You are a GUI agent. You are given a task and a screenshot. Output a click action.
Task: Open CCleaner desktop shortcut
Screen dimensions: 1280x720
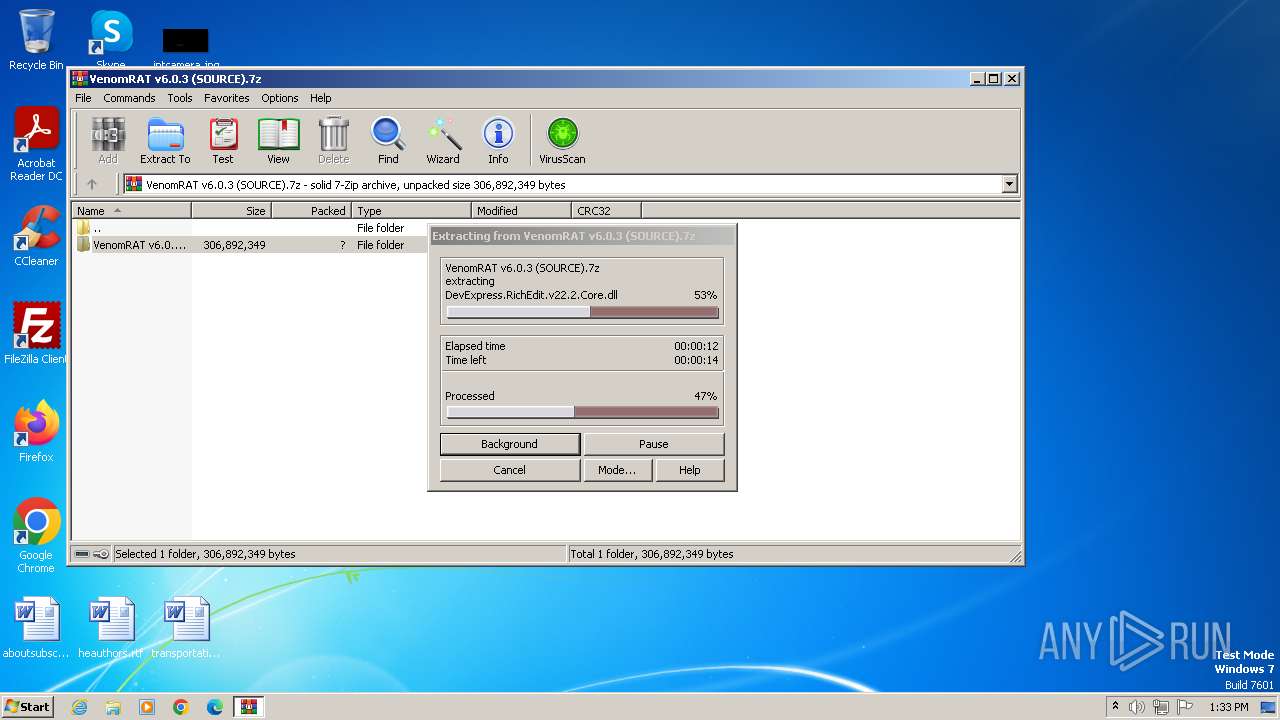[x=36, y=236]
